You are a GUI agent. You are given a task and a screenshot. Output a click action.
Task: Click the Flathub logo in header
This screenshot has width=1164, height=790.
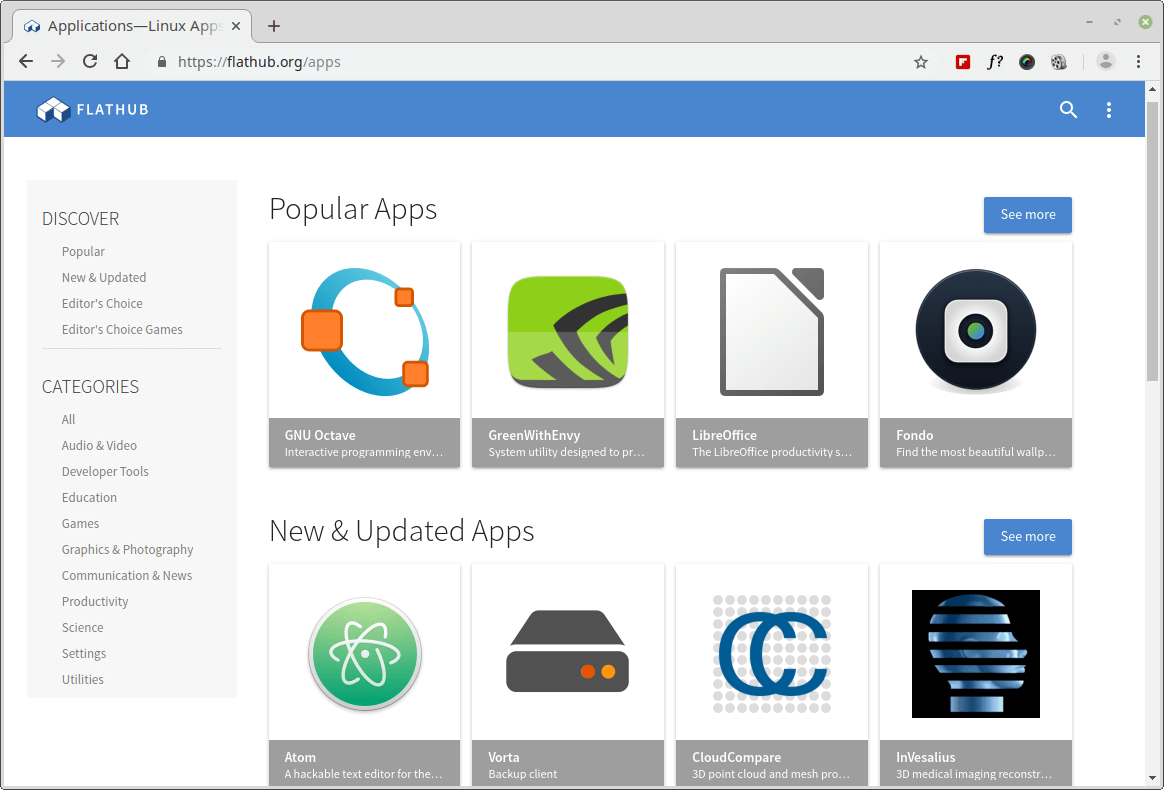pyautogui.click(x=93, y=110)
